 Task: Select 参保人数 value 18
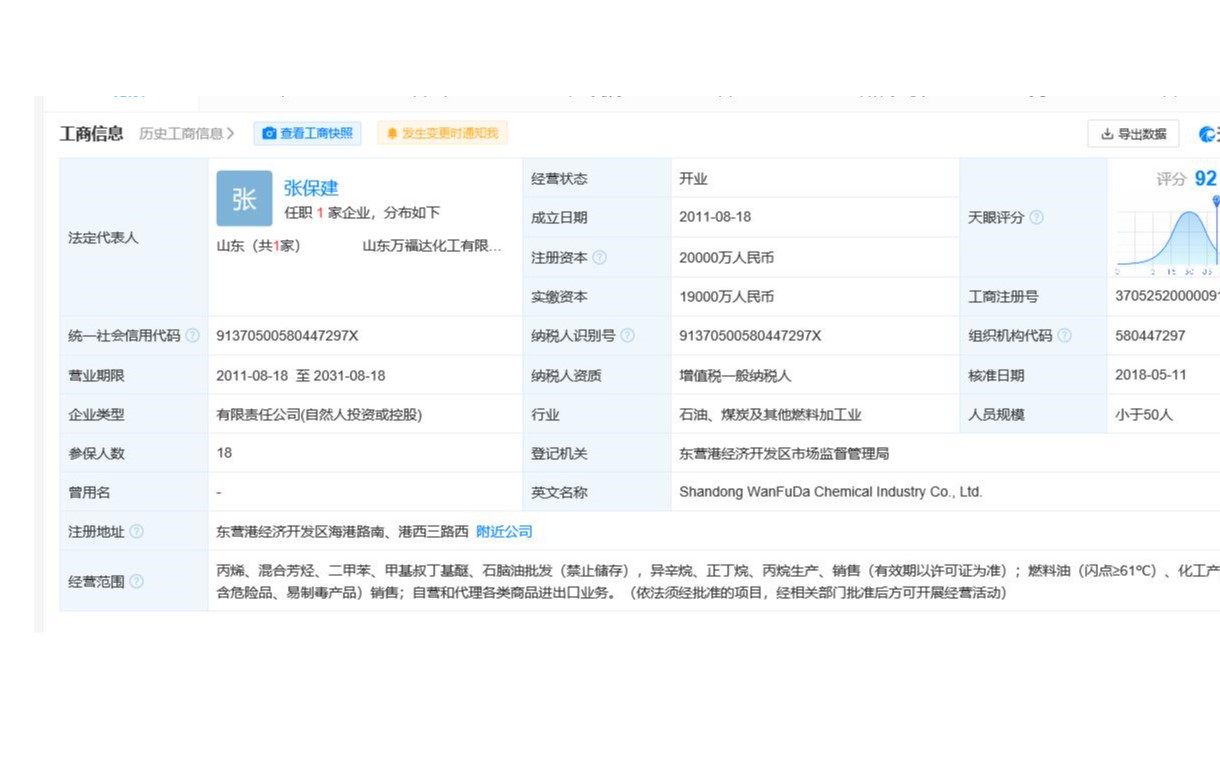click(224, 453)
